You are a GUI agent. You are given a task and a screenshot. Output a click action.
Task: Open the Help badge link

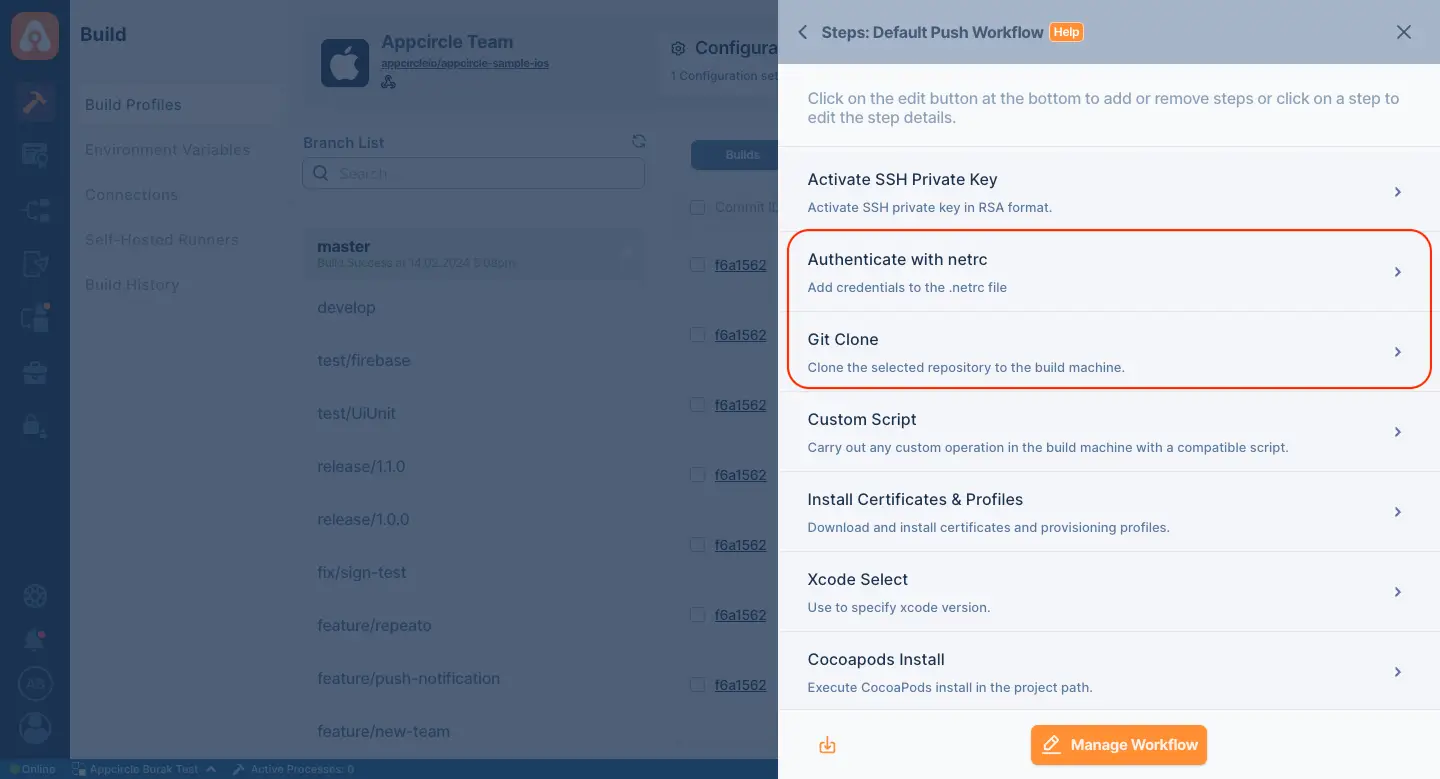(x=1066, y=32)
